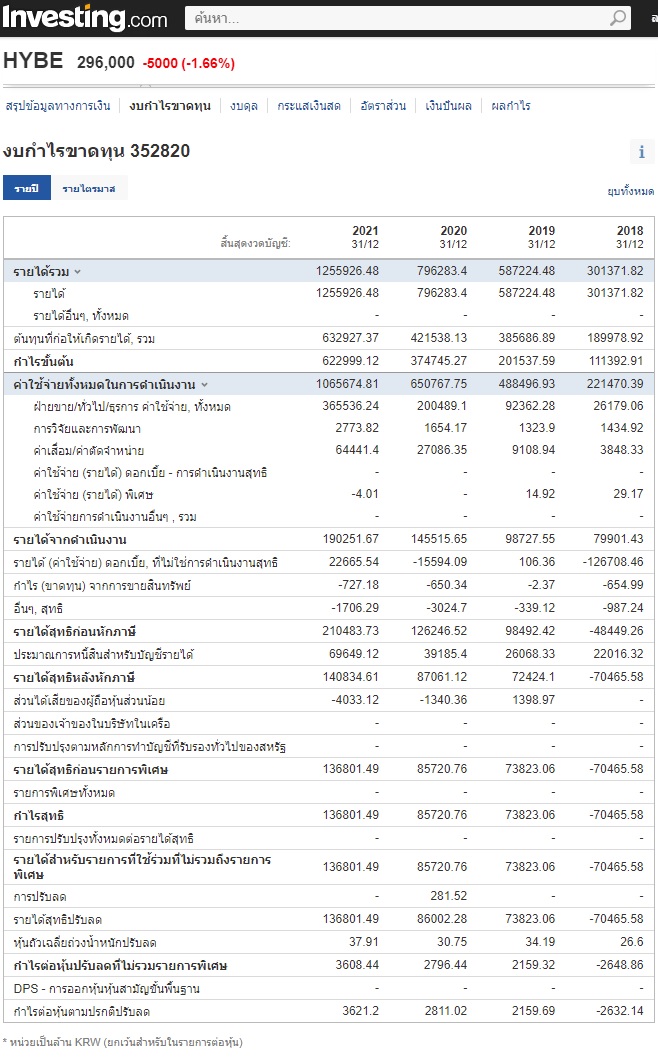Image resolution: width=658 pixels, height=1058 pixels.
Task: Click 190251.67 operating income value
Action: click(351, 539)
